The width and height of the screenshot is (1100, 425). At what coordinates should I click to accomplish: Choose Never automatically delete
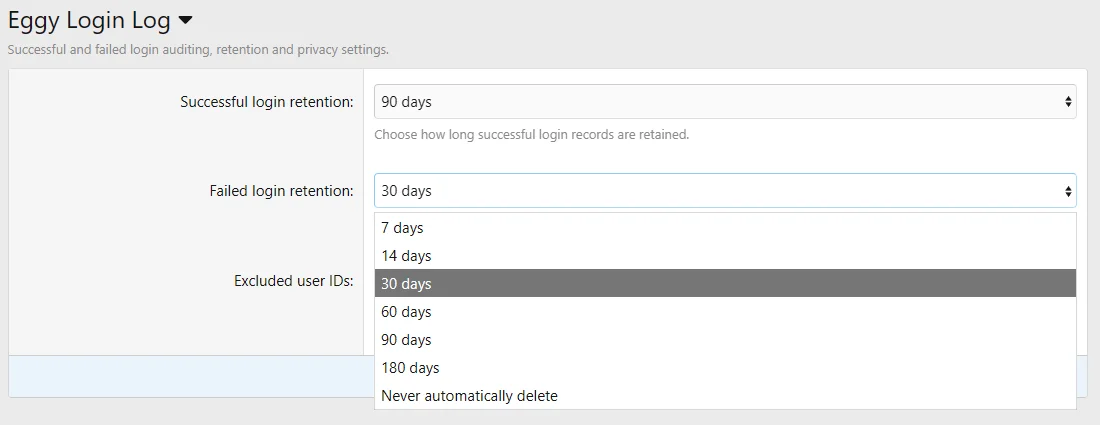pyautogui.click(x=725, y=396)
